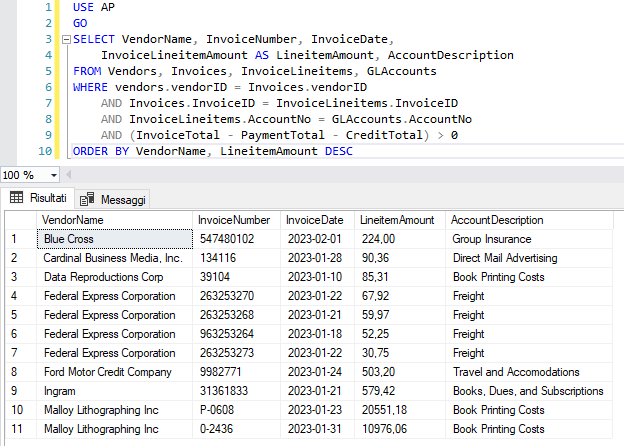Click the 2023-01-31 date cell
Screen dimensions: 624x446
pyautogui.click(x=318, y=429)
